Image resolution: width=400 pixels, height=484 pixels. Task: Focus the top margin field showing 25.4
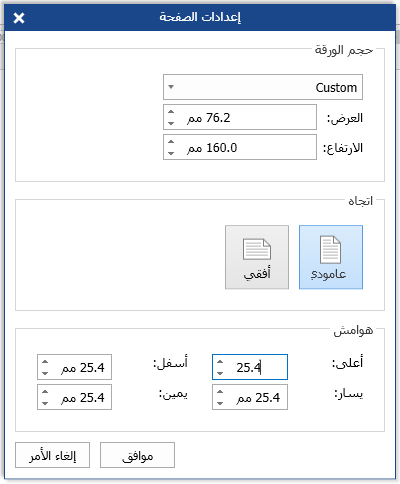tap(250, 367)
